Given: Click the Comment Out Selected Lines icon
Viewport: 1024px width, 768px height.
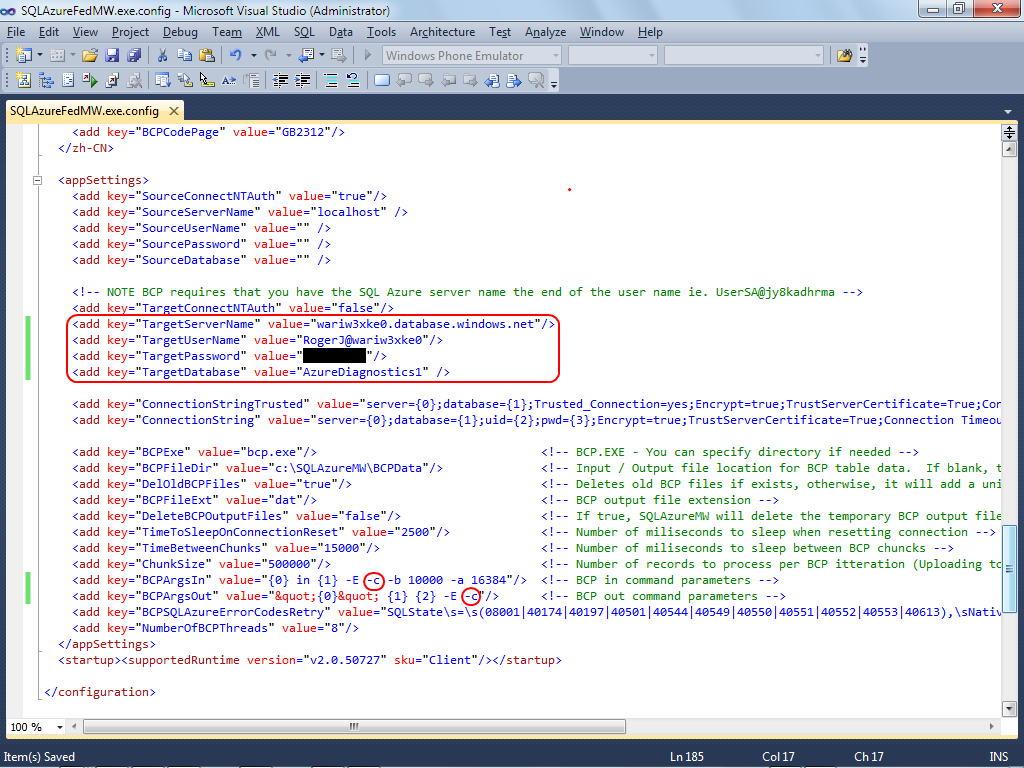Looking at the screenshot, I should click(331, 80).
